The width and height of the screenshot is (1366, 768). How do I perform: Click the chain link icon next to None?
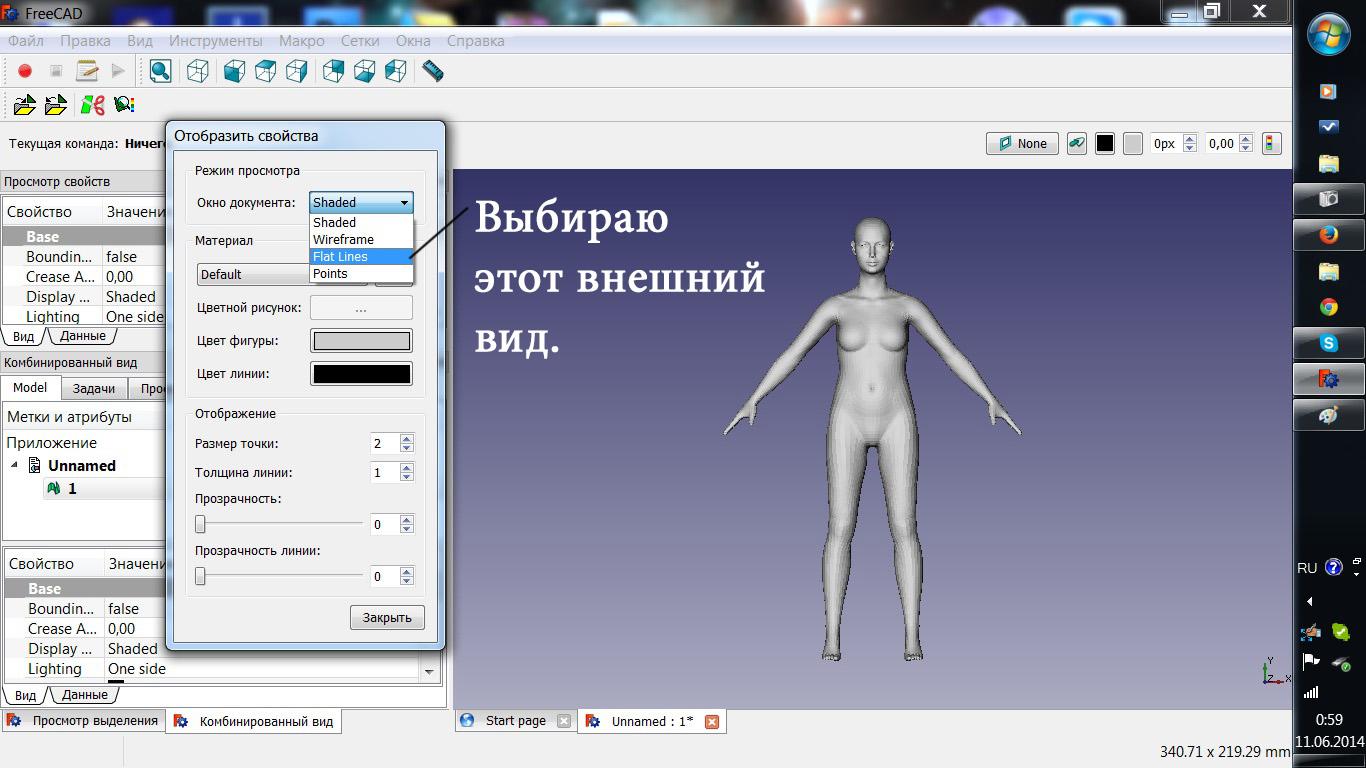pyautogui.click(x=1076, y=144)
